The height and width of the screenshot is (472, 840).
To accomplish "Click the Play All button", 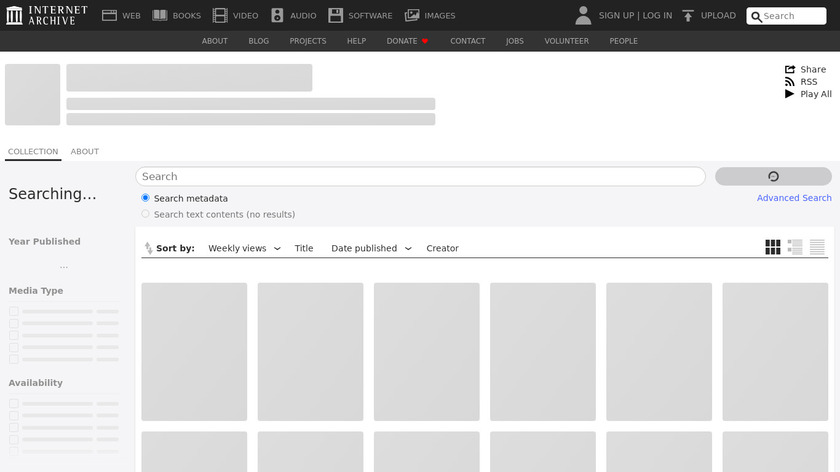I will pyautogui.click(x=808, y=94).
